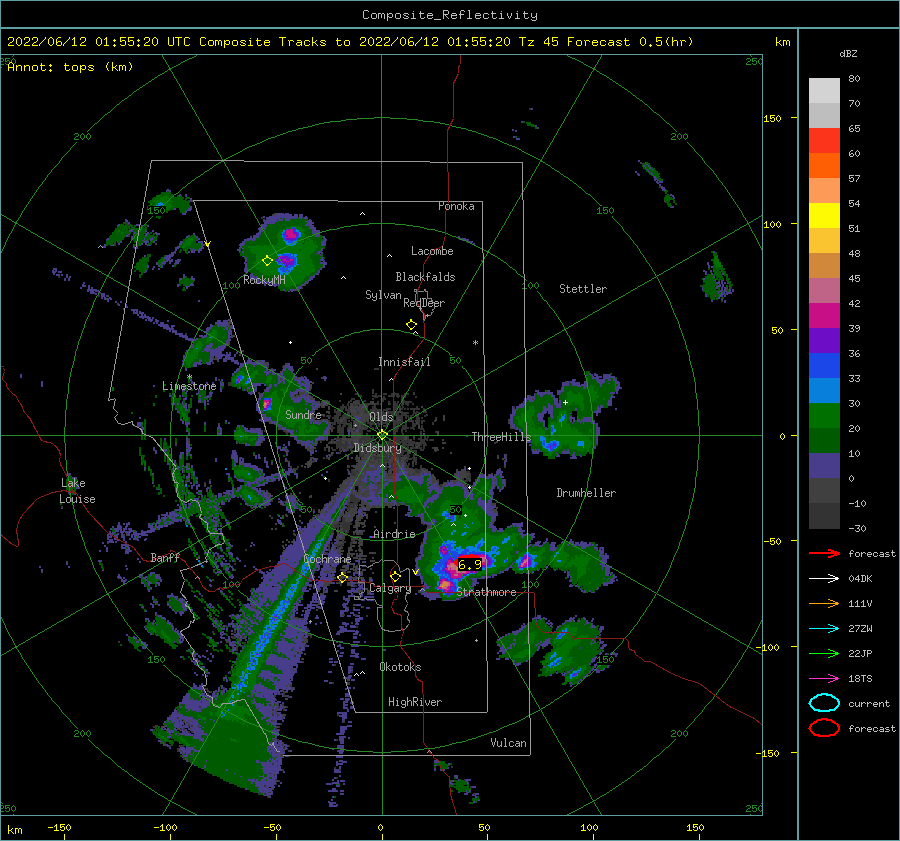Screen dimensions: 900x841
Task: Select the magenta 39–42 dBZ swatch
Action: point(824,316)
